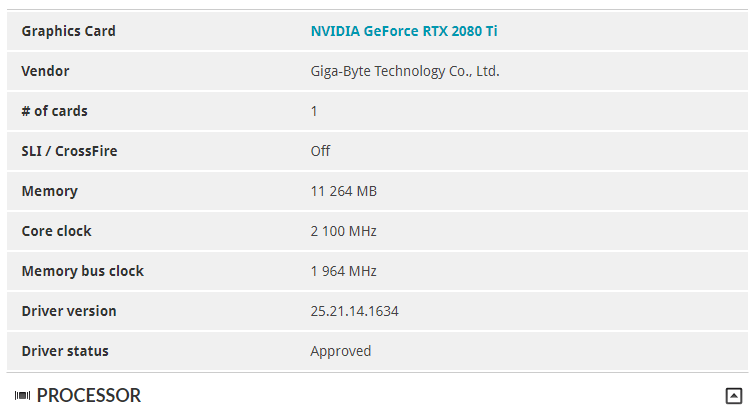Click the "# of cards" row label
751x405 pixels.
[x=54, y=111]
